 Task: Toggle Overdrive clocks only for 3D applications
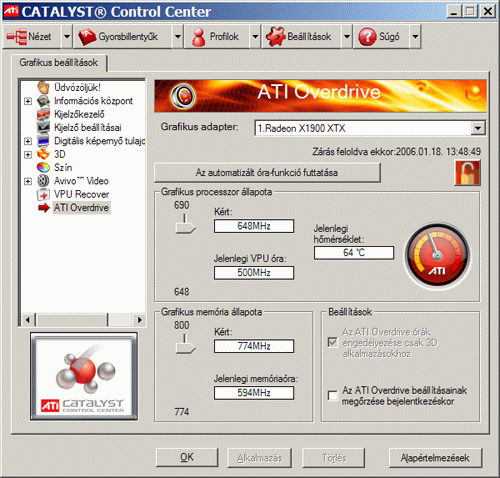click(332, 342)
